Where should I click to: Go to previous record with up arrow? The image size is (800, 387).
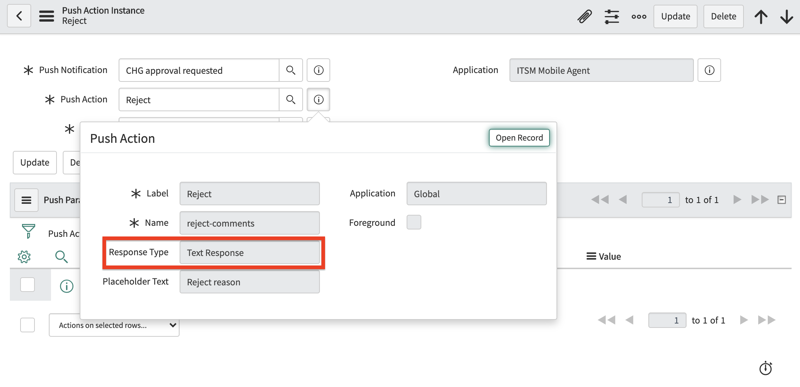click(x=761, y=17)
